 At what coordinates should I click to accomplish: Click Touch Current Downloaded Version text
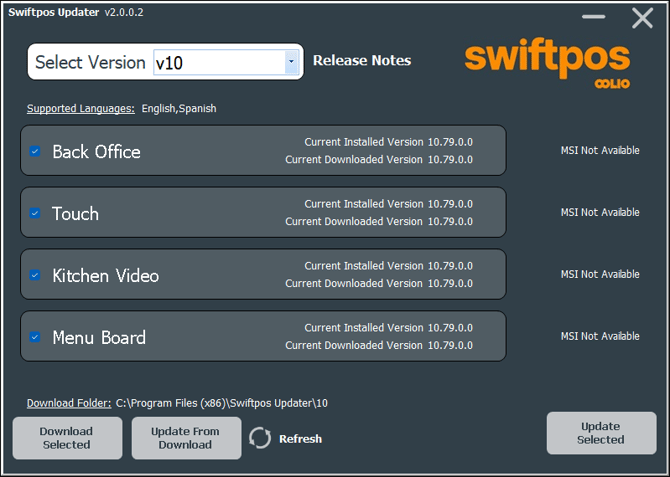pyautogui.click(x=379, y=221)
